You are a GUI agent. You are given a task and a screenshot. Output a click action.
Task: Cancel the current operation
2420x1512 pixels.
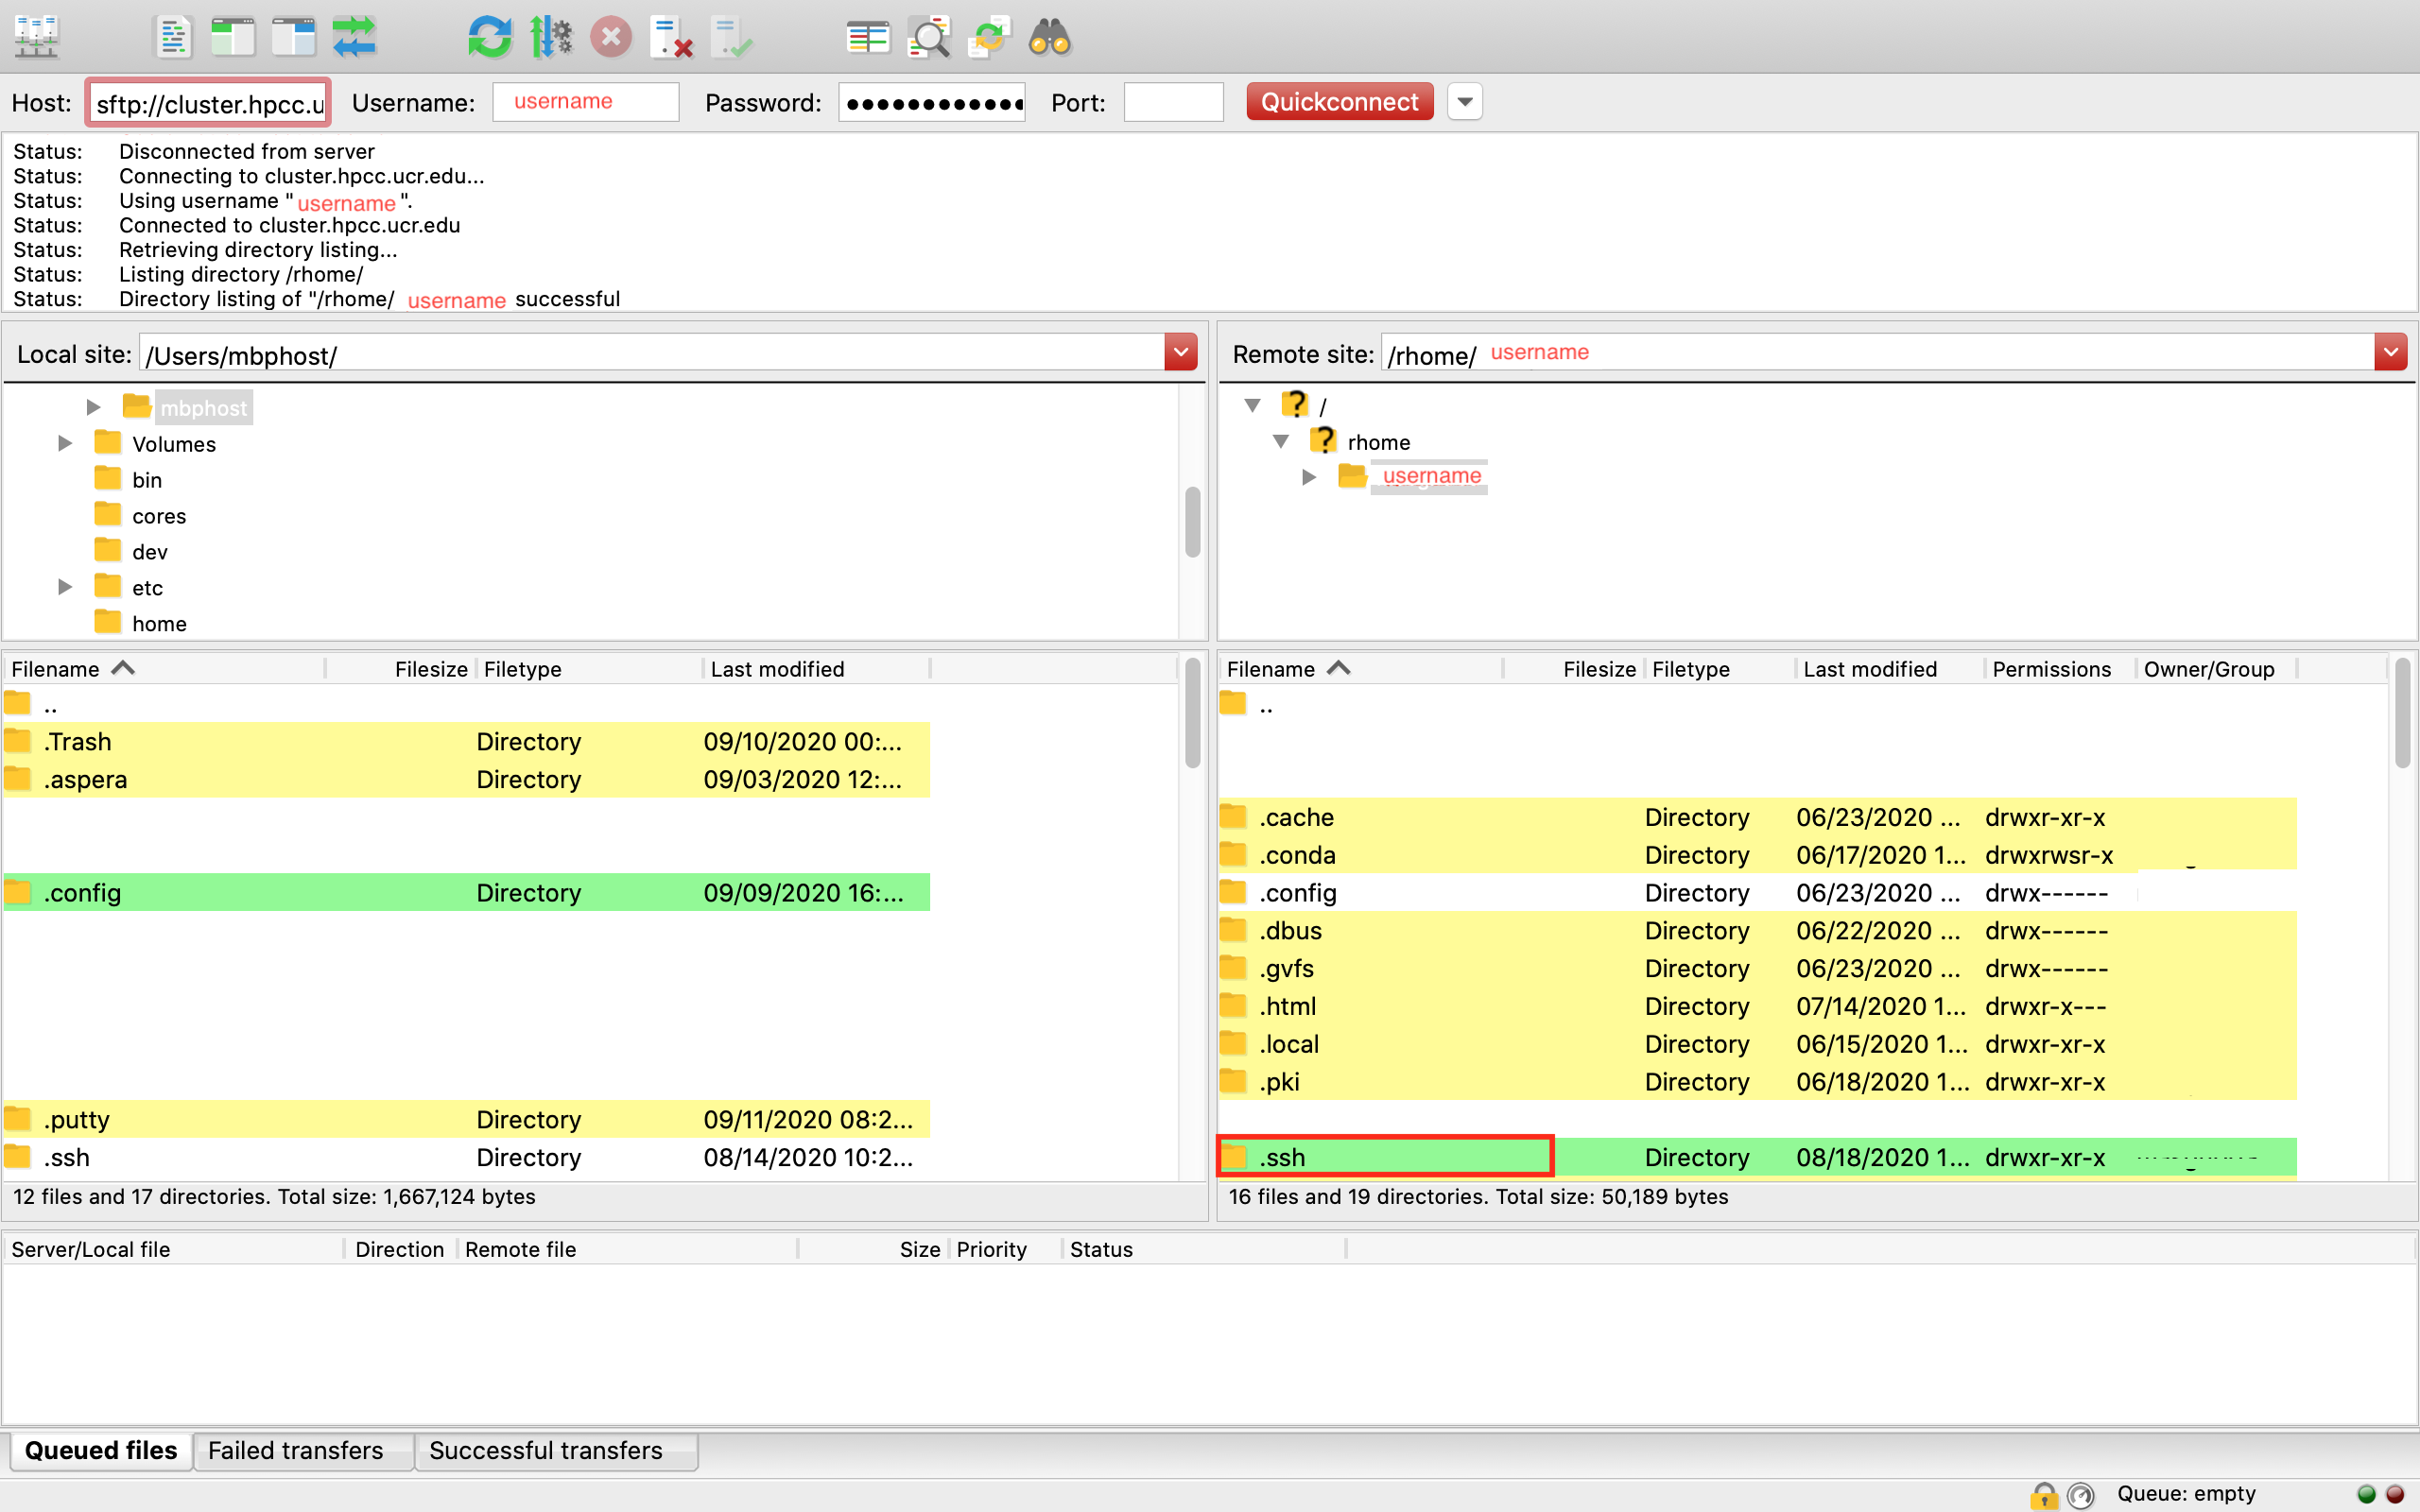[x=610, y=37]
